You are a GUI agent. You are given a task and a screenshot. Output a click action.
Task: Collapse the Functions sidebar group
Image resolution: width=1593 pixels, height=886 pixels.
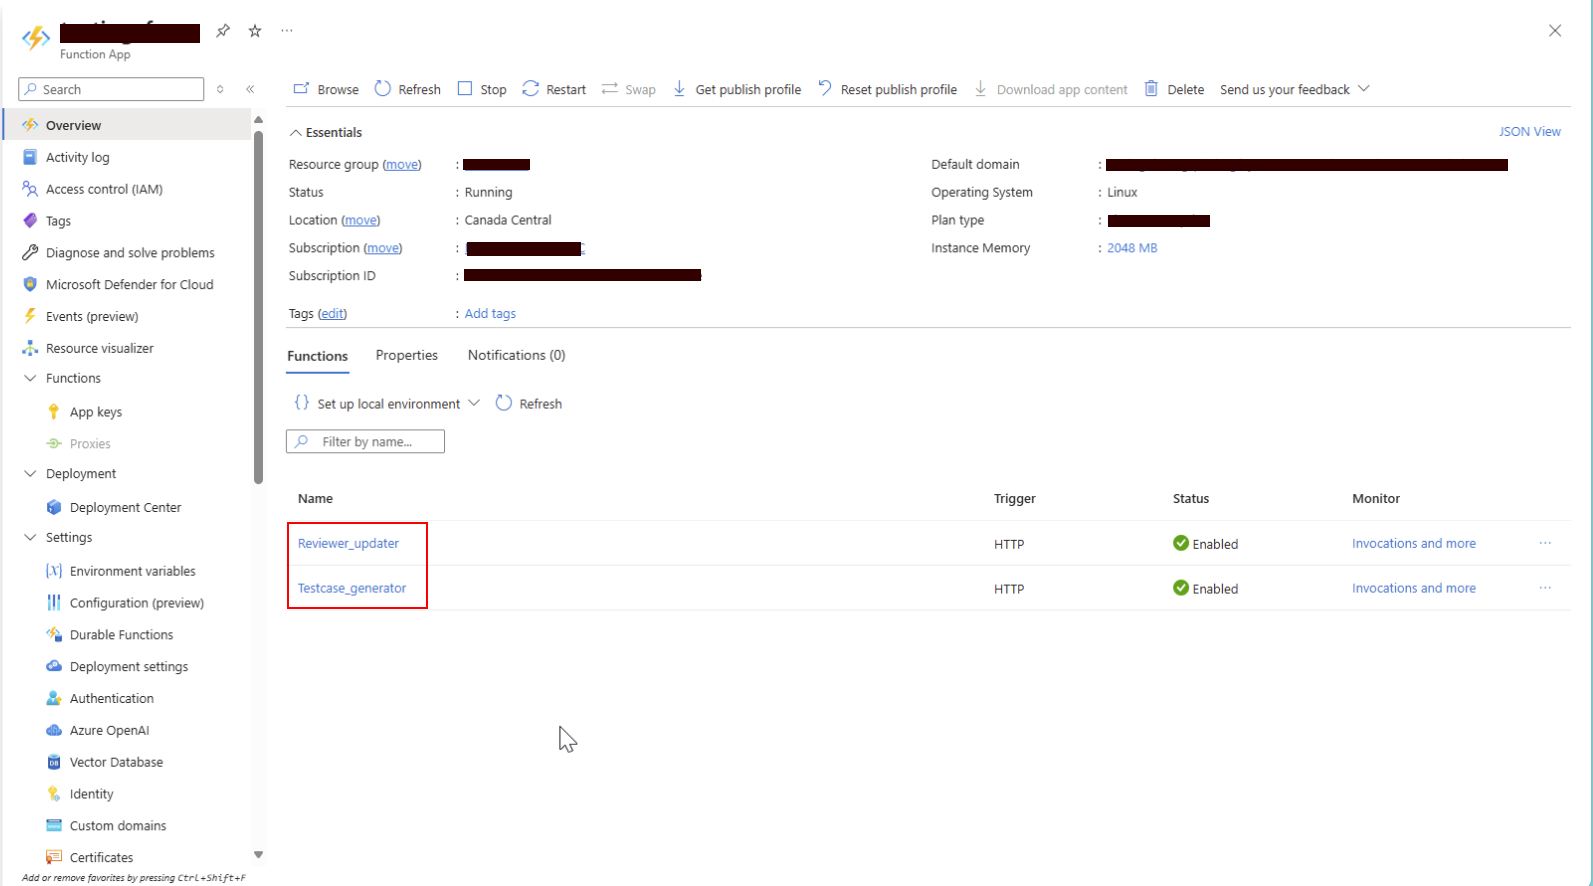coord(30,378)
